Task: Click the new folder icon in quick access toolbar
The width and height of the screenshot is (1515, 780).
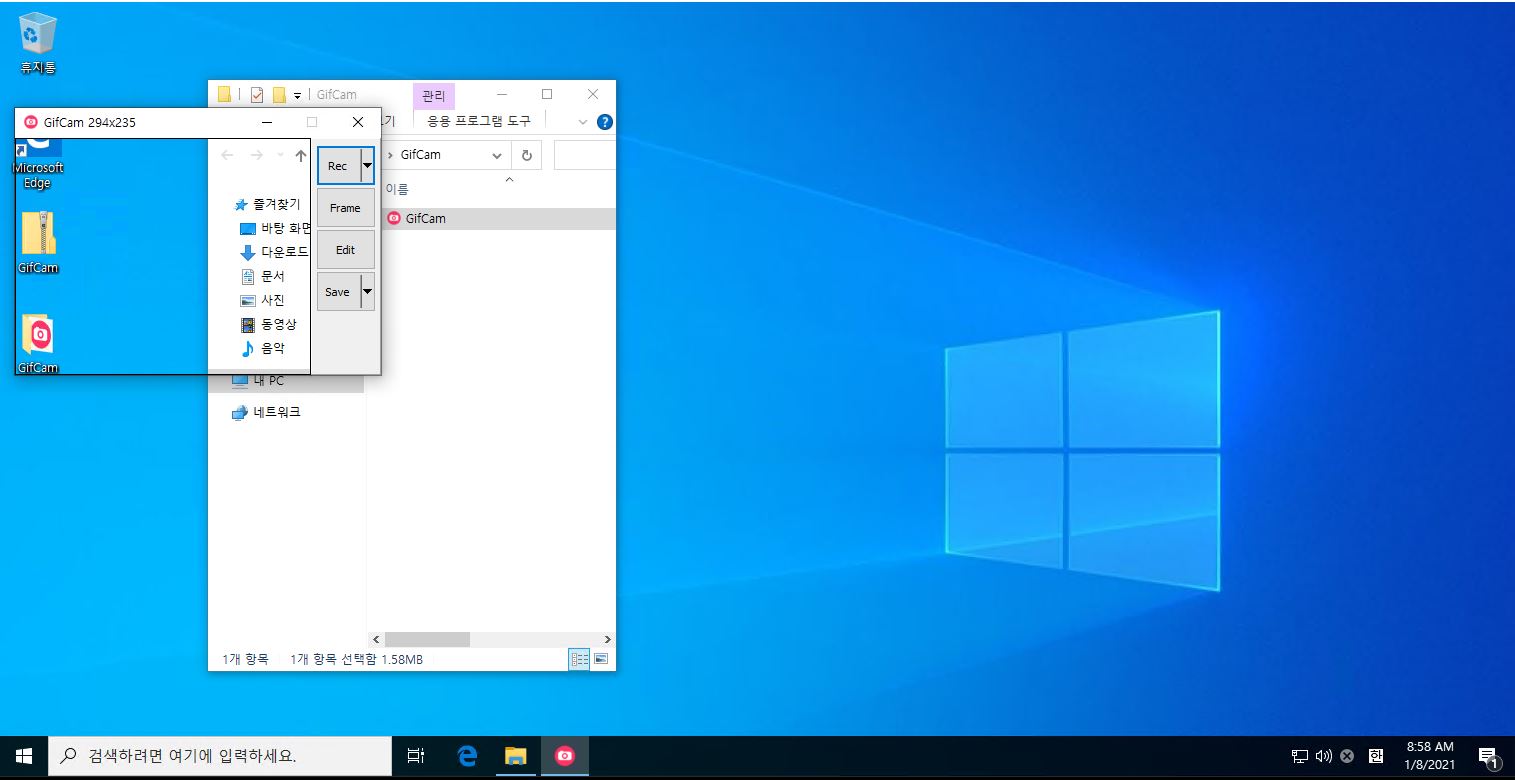Action: point(279,95)
